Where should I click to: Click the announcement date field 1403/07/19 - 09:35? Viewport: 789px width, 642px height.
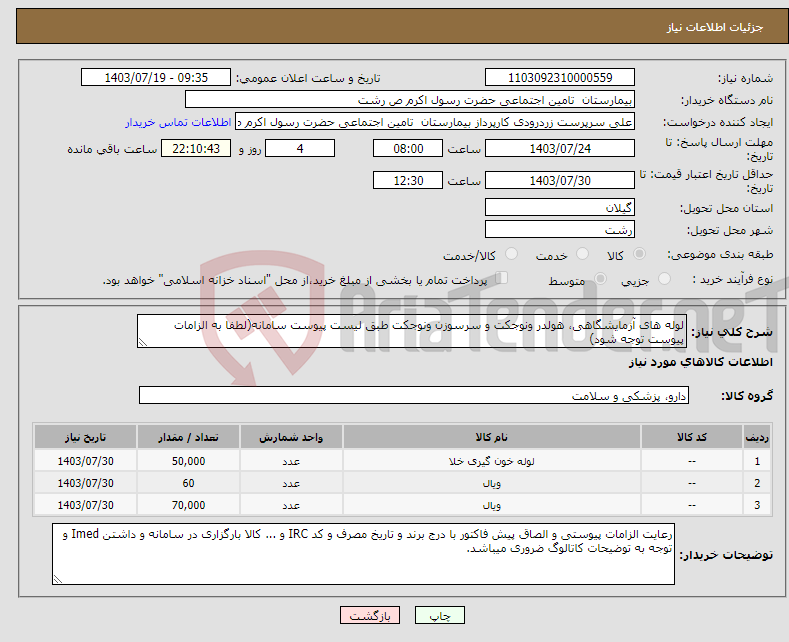point(156,77)
